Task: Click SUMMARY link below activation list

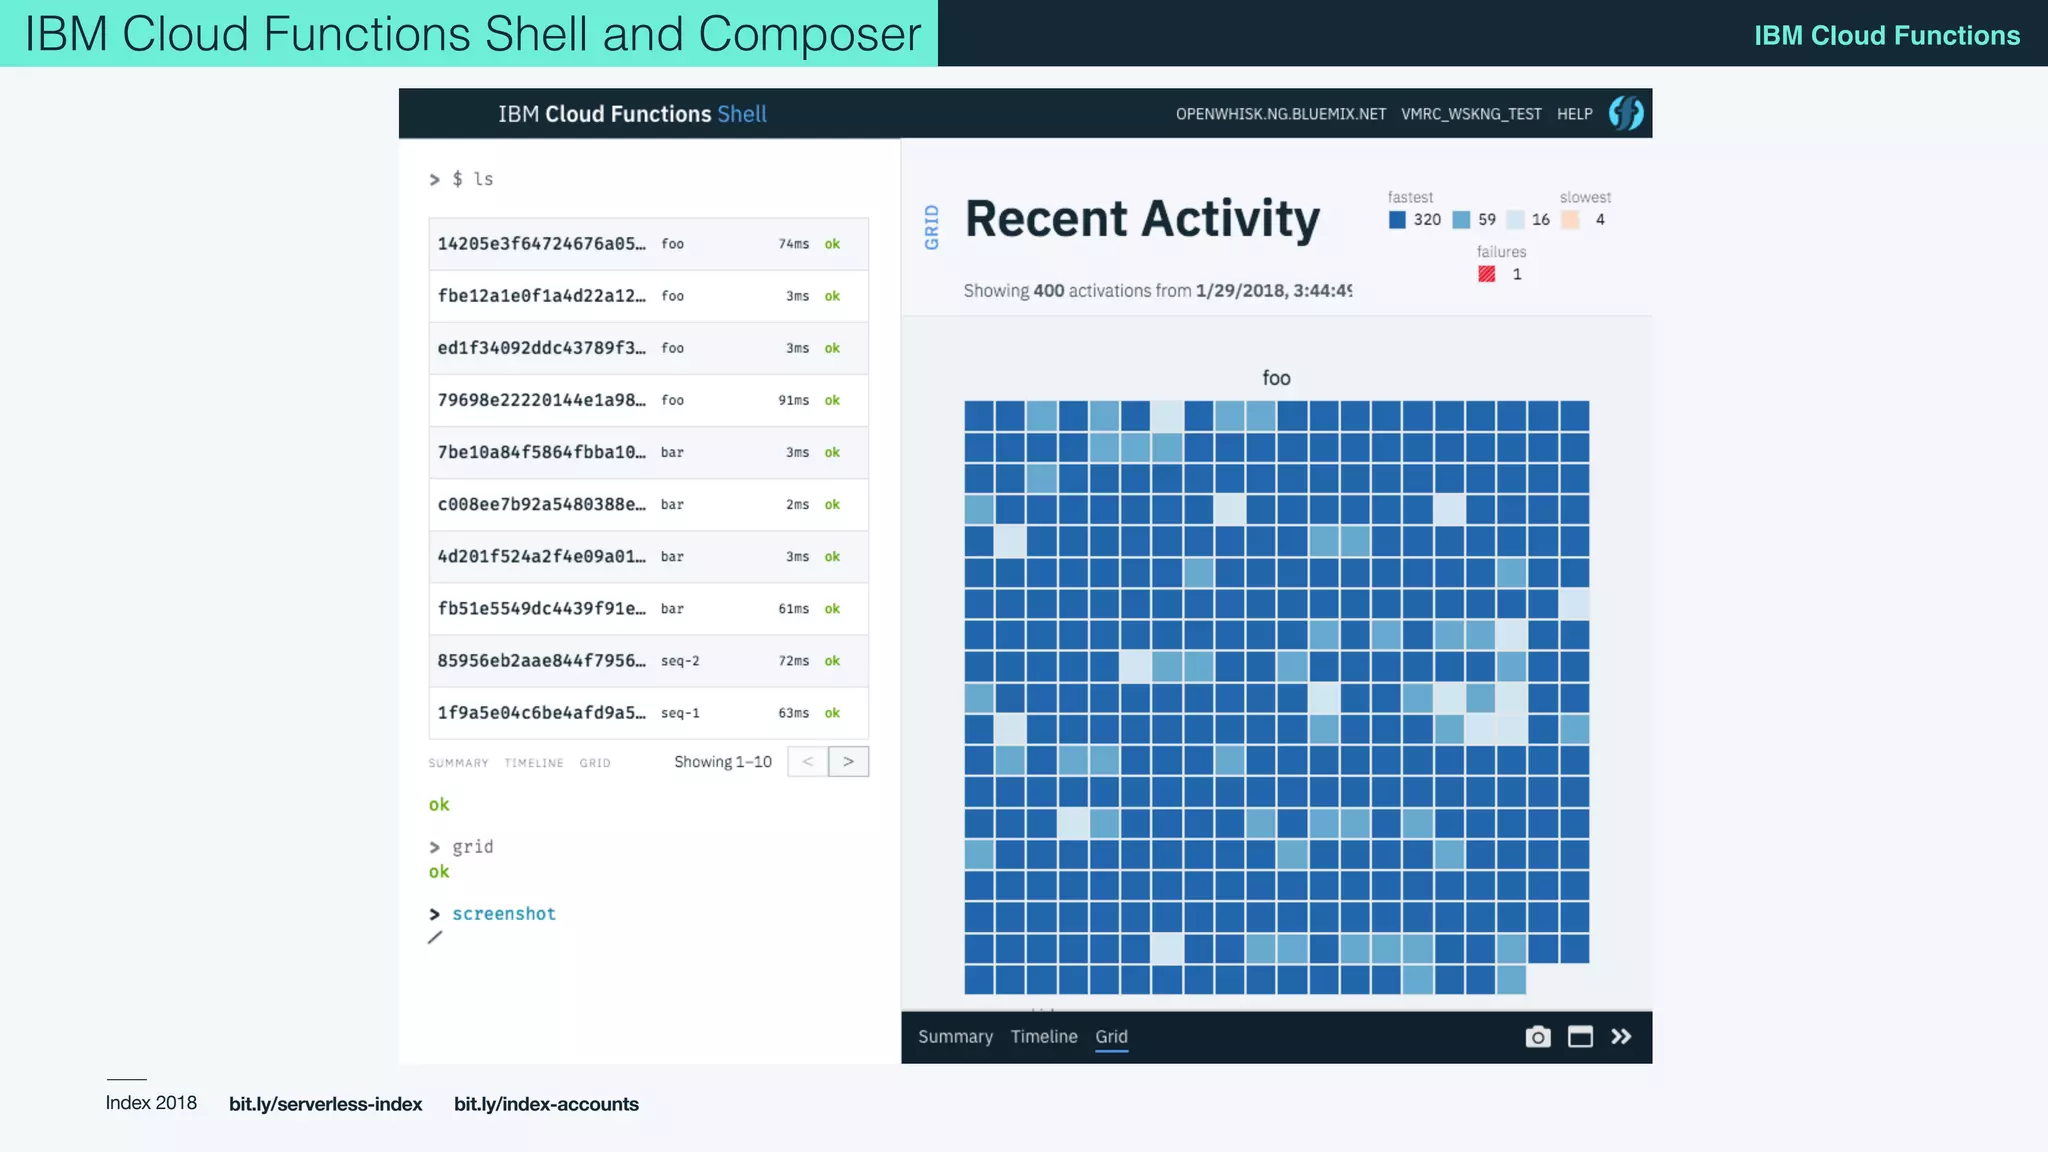Action: pos(458,763)
